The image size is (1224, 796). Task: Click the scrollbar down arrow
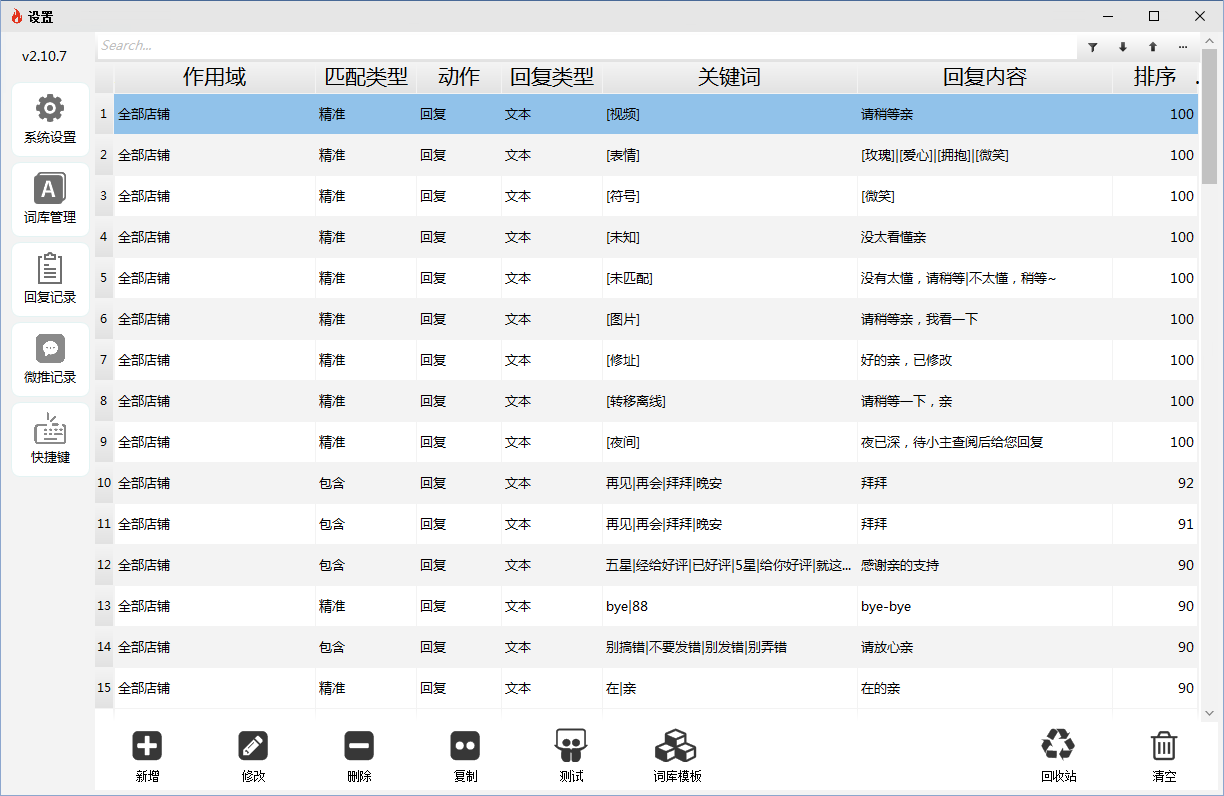point(1209,713)
